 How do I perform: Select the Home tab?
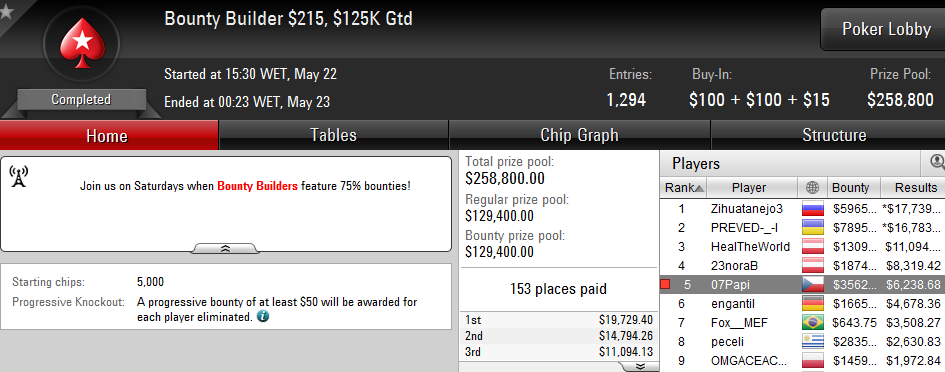pos(108,135)
